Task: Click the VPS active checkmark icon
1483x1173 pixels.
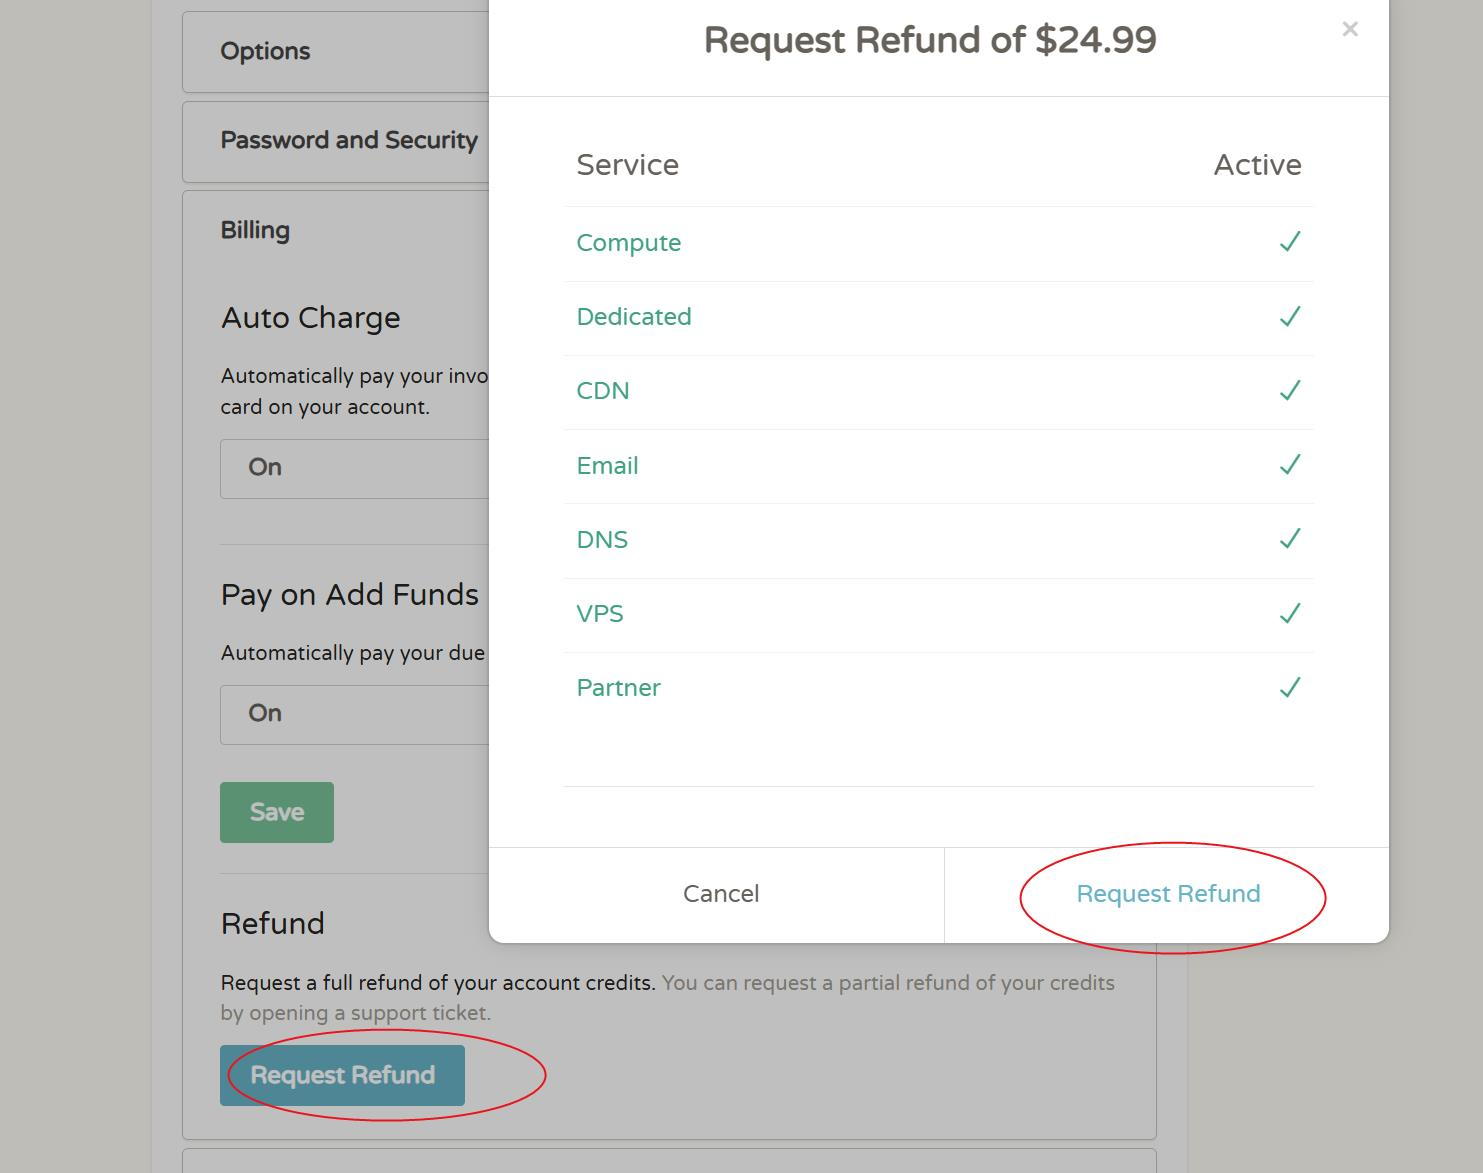Action: (1290, 613)
